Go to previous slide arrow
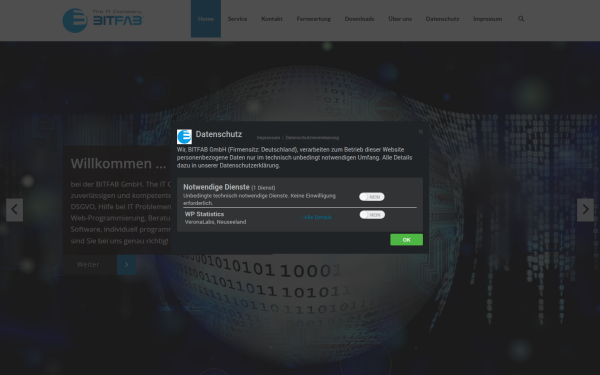600x375 pixels. tap(15, 210)
